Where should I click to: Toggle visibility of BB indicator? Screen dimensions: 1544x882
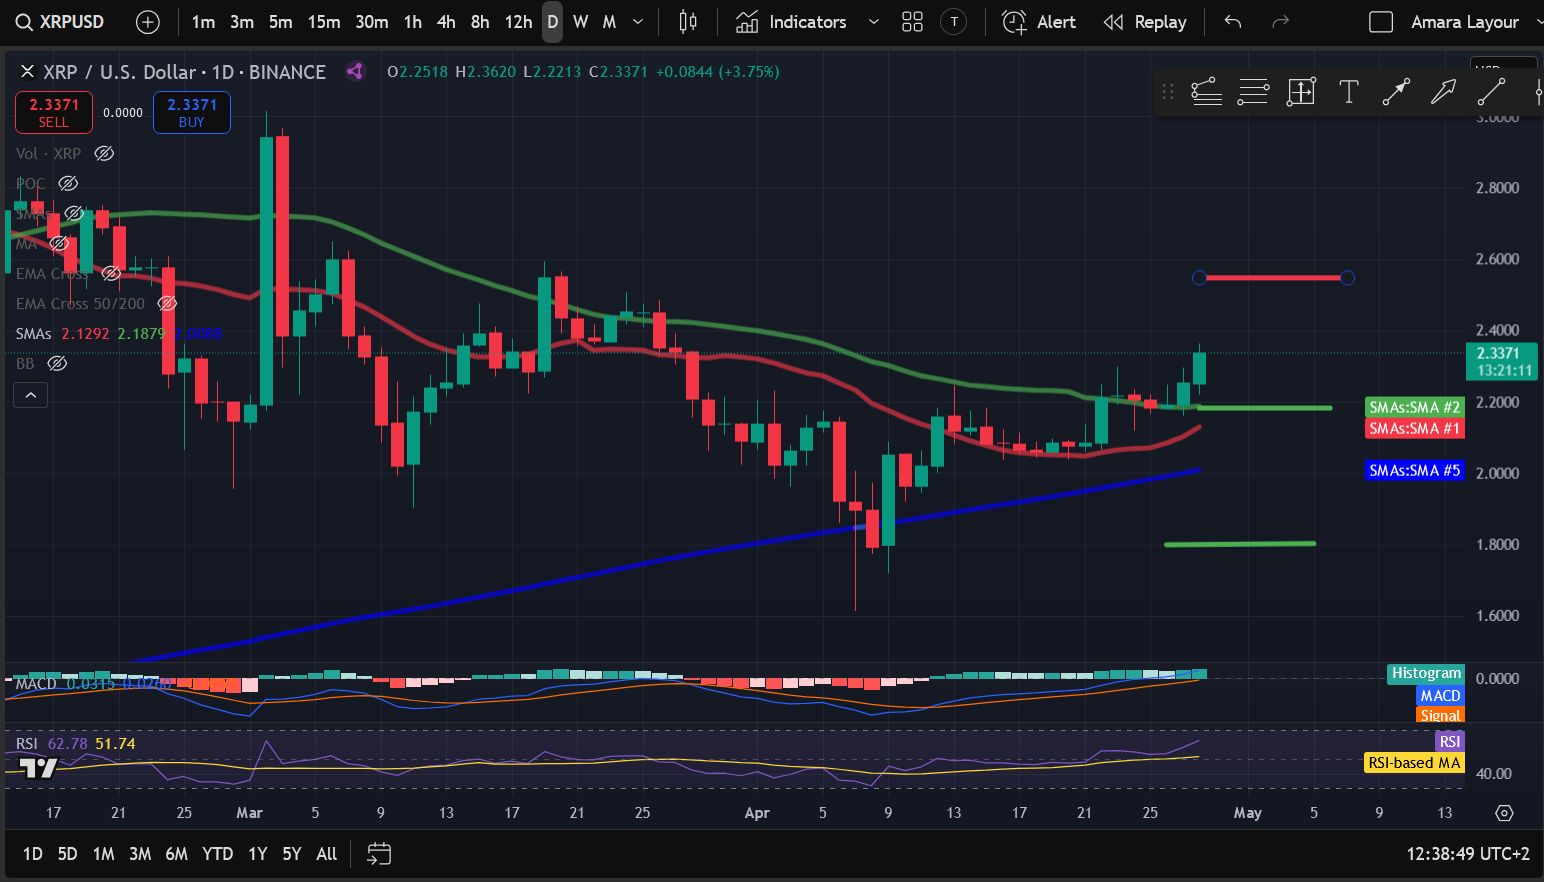57,363
